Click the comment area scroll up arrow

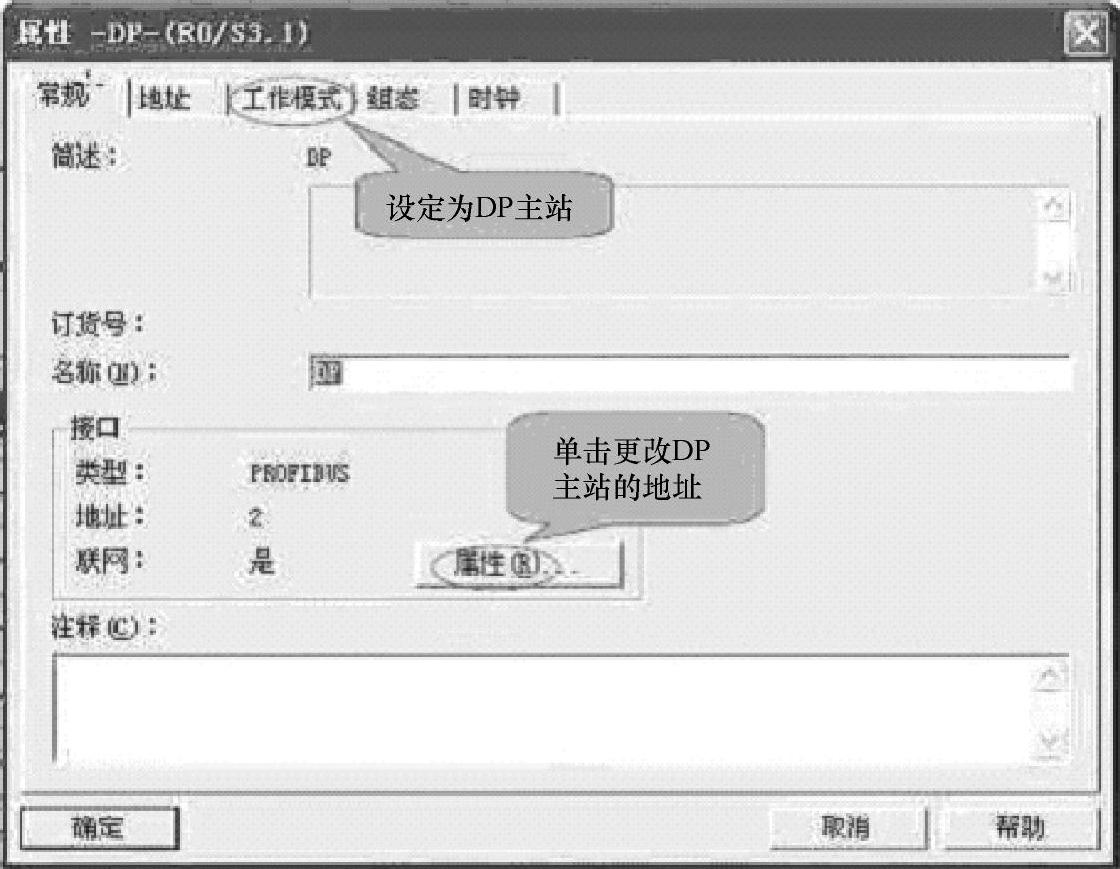(x=1051, y=676)
